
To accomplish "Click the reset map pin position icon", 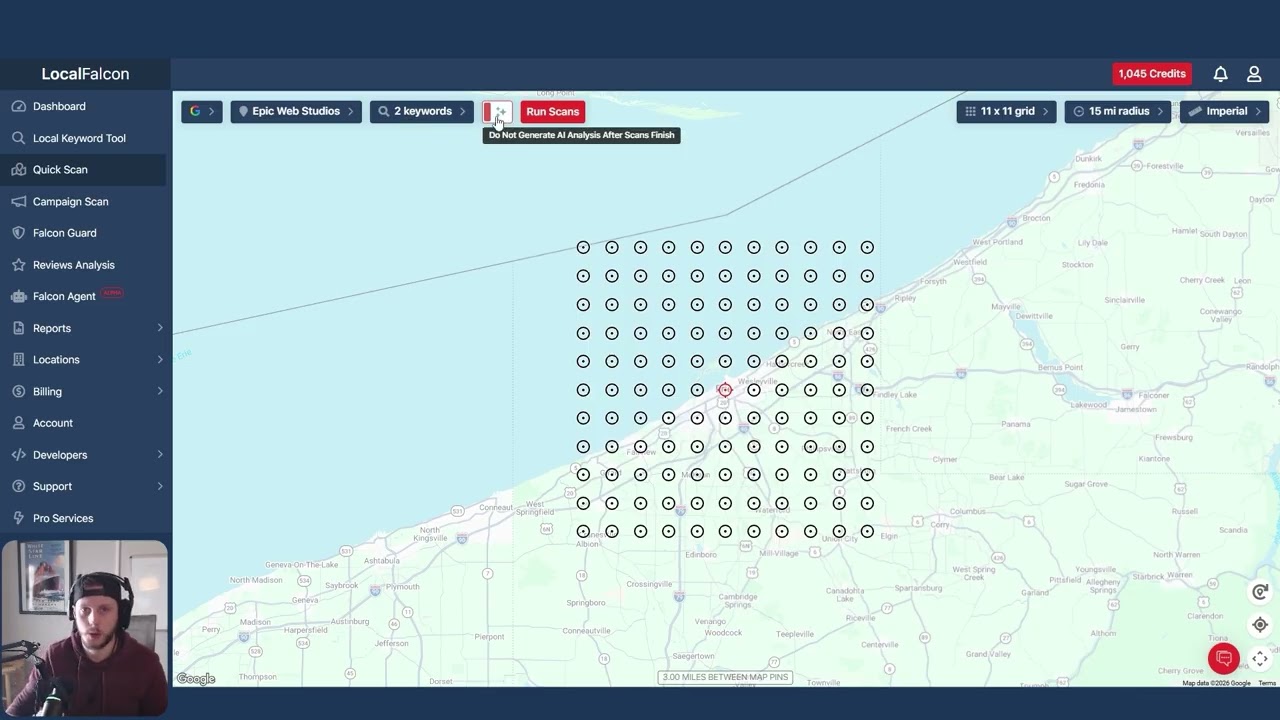I will click(x=1260, y=592).
